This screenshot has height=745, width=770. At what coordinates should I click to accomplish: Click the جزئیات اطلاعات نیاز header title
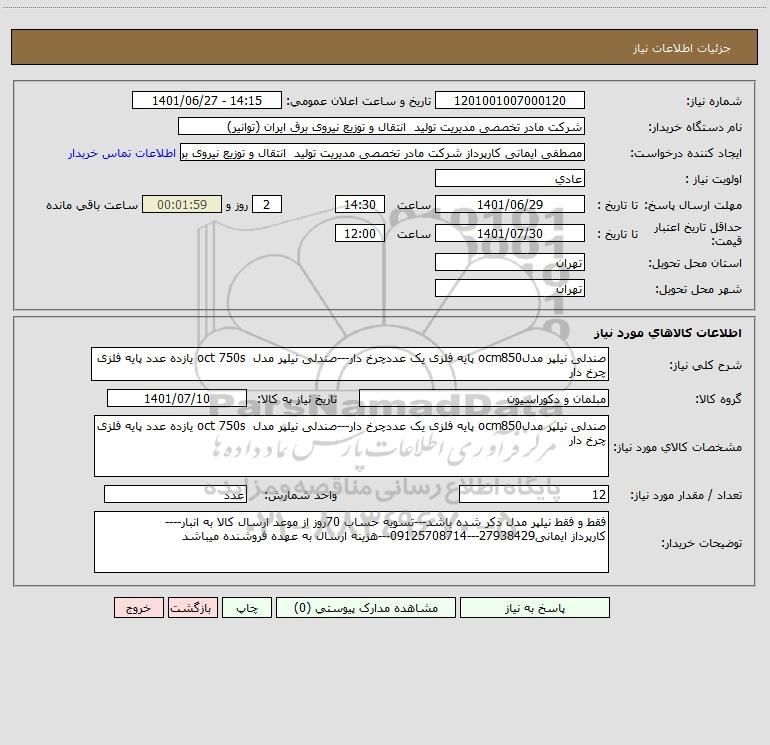pyautogui.click(x=682, y=48)
